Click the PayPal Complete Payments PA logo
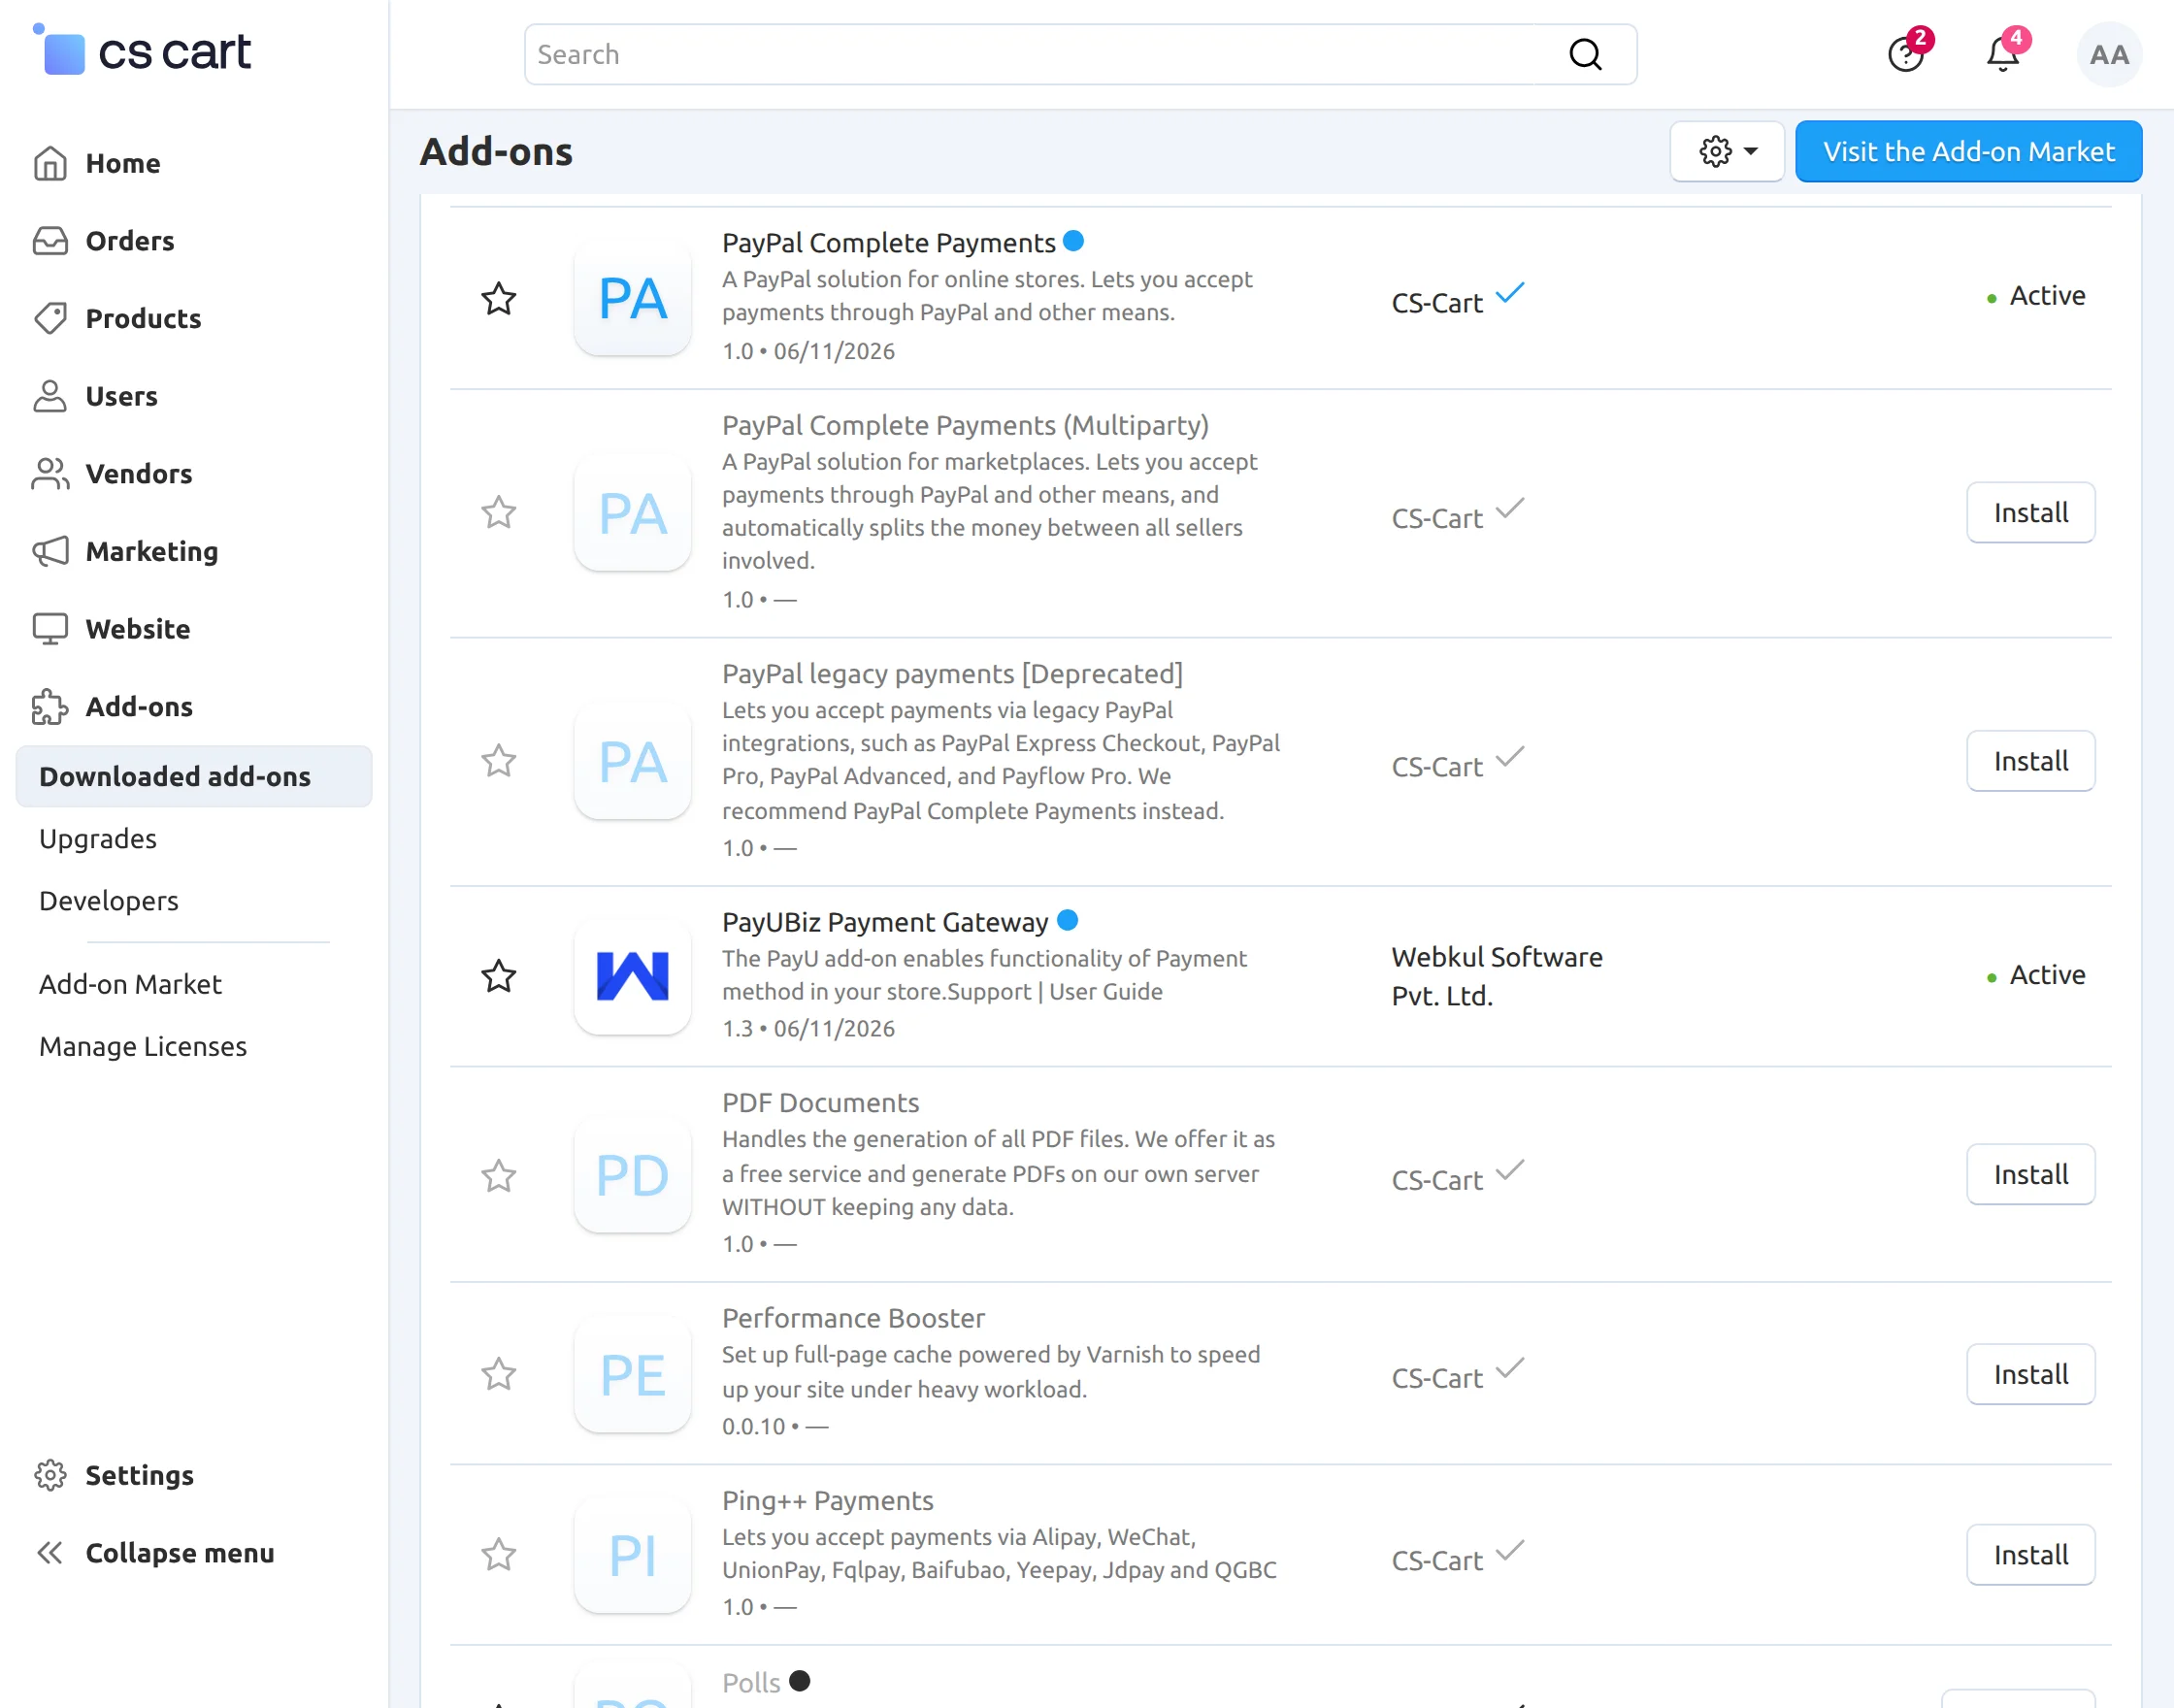Image resolution: width=2174 pixels, height=1708 pixels. tap(633, 298)
